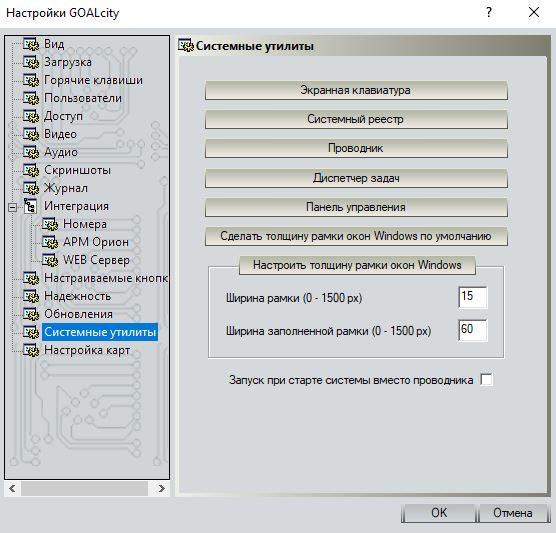Open Панель управления

point(356,207)
